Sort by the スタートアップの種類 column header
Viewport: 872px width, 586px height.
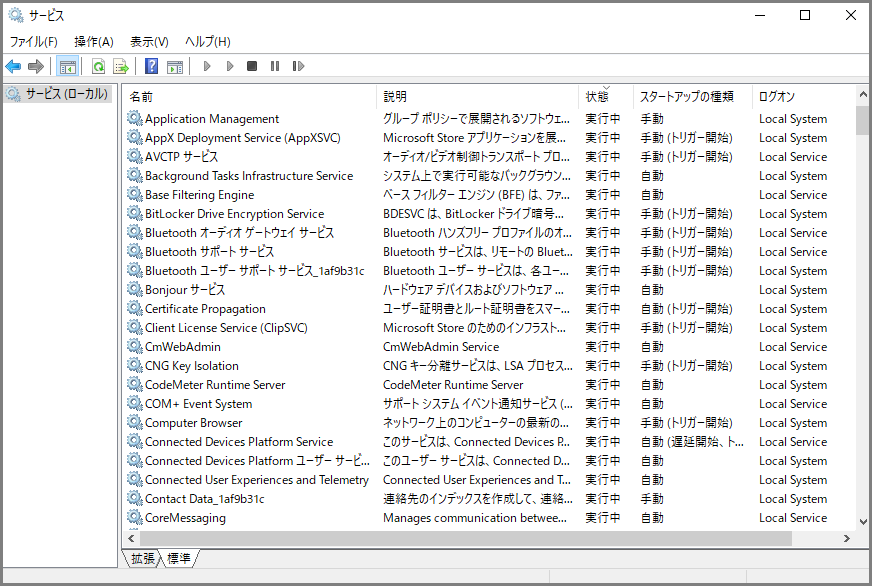tap(692, 97)
